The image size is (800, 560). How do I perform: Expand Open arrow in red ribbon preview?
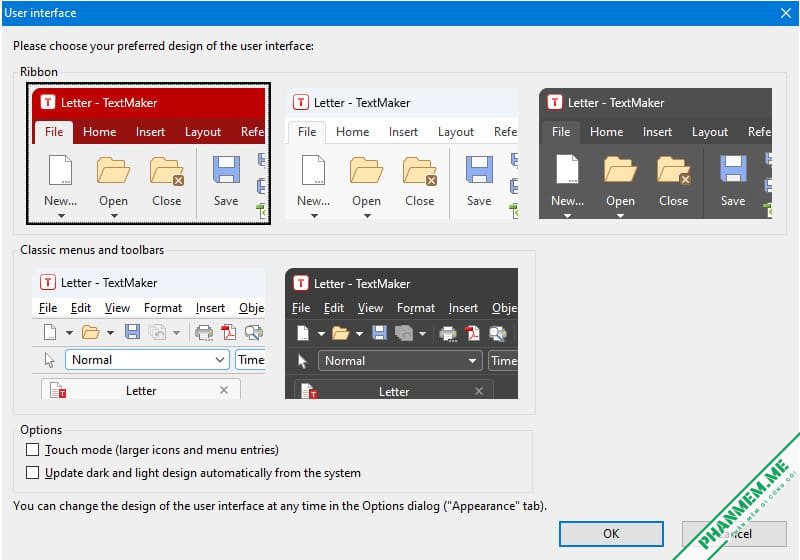(114, 216)
